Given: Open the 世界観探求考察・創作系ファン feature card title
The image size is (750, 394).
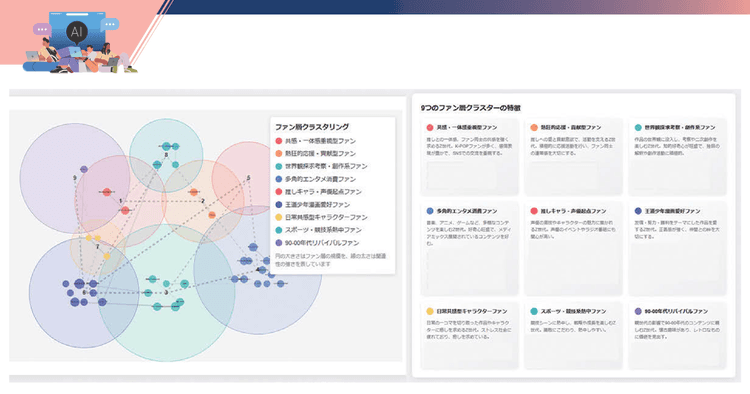Looking at the screenshot, I should [680, 128].
